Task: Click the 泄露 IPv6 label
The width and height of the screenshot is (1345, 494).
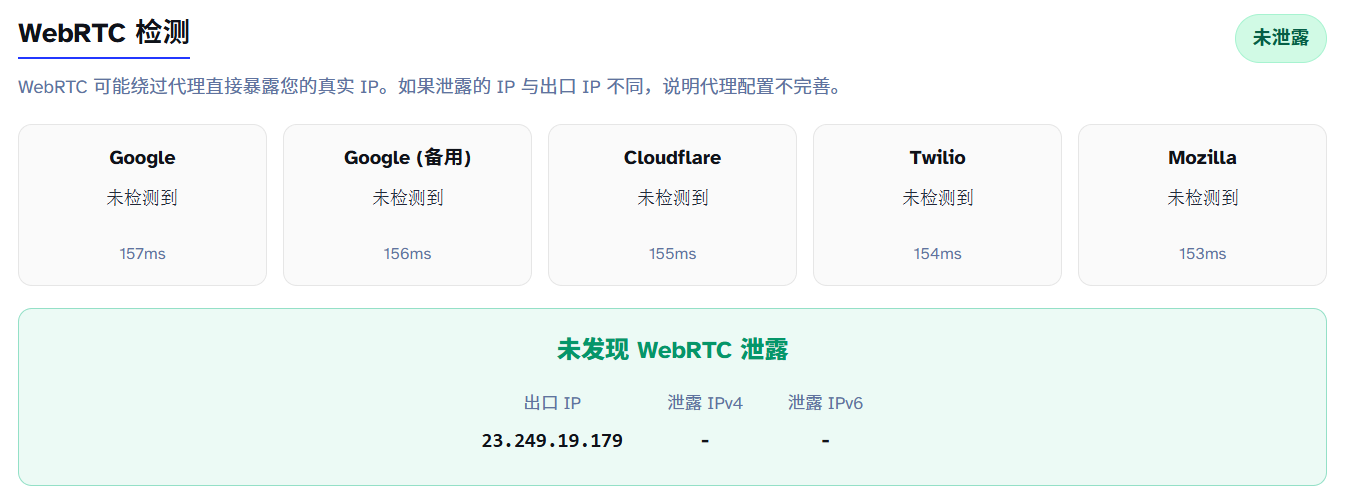Action: [825, 403]
